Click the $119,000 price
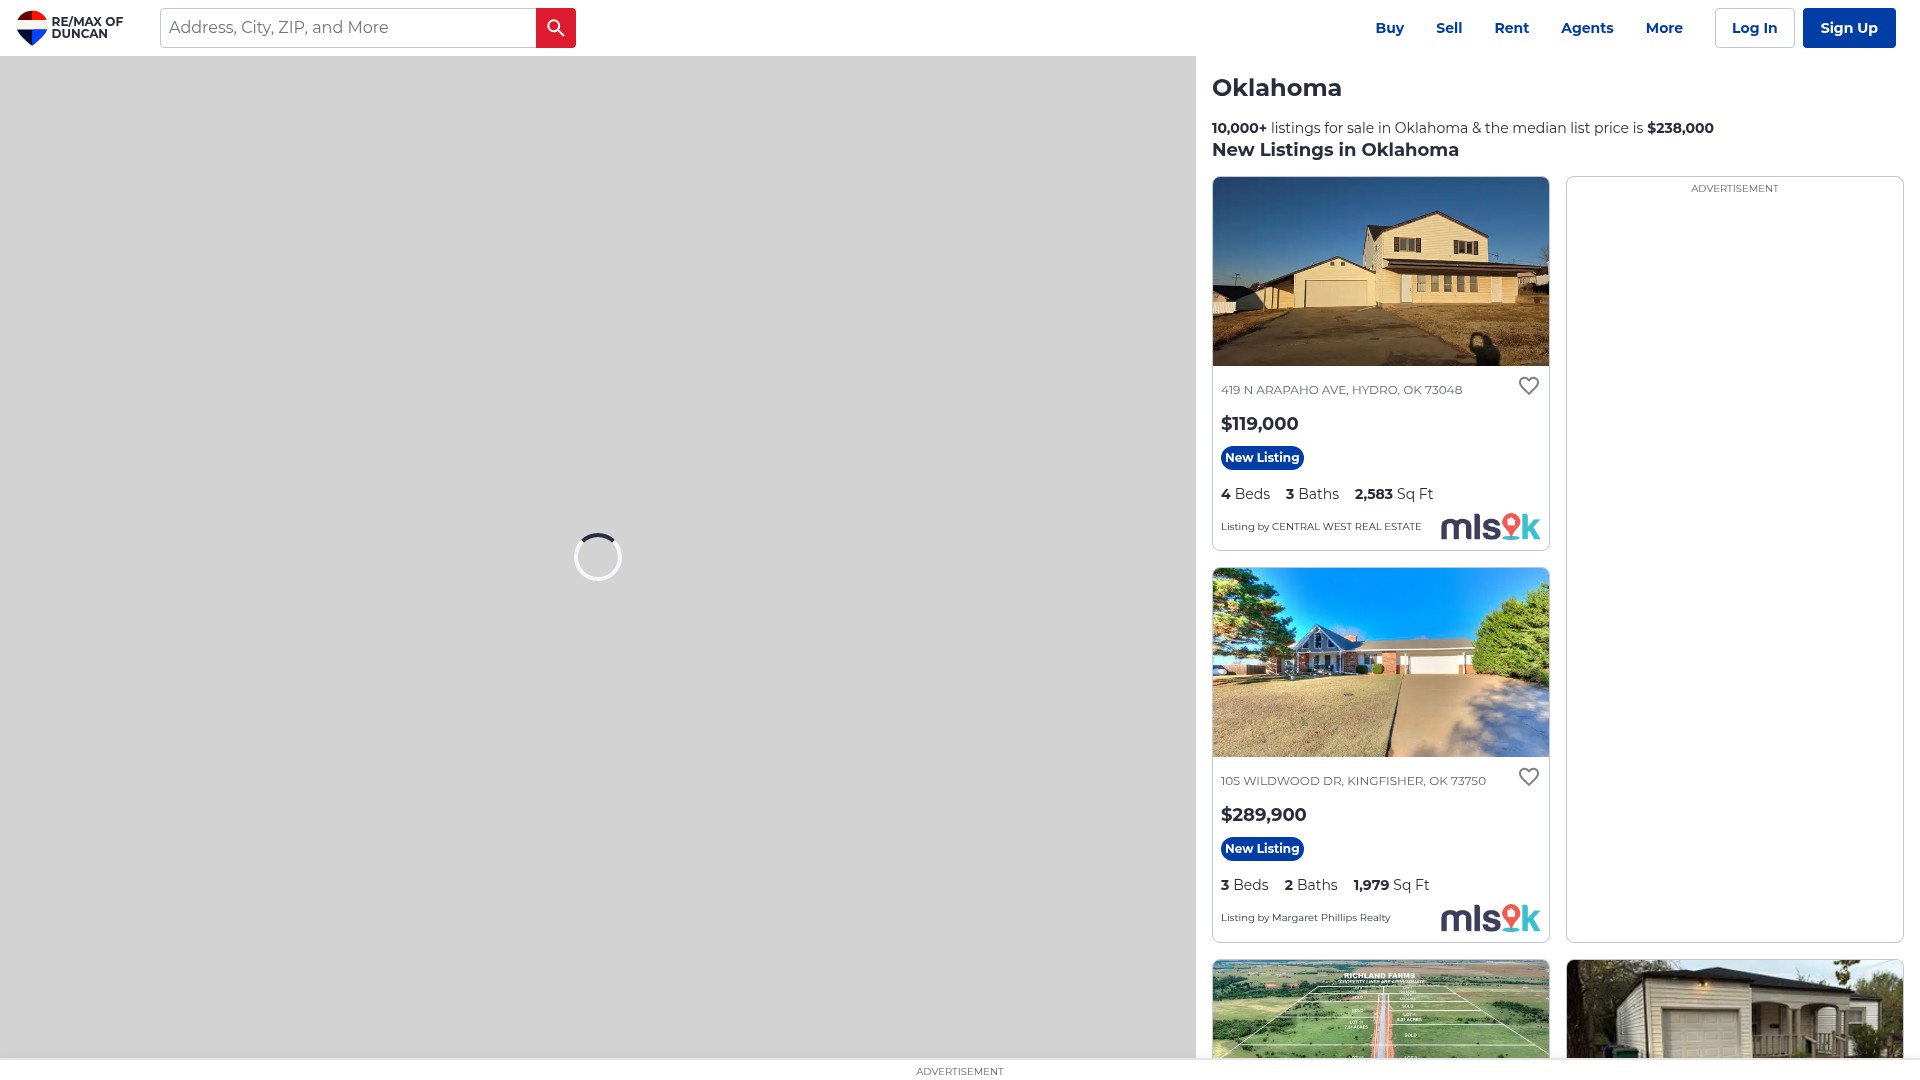1920x1080 pixels. point(1260,424)
